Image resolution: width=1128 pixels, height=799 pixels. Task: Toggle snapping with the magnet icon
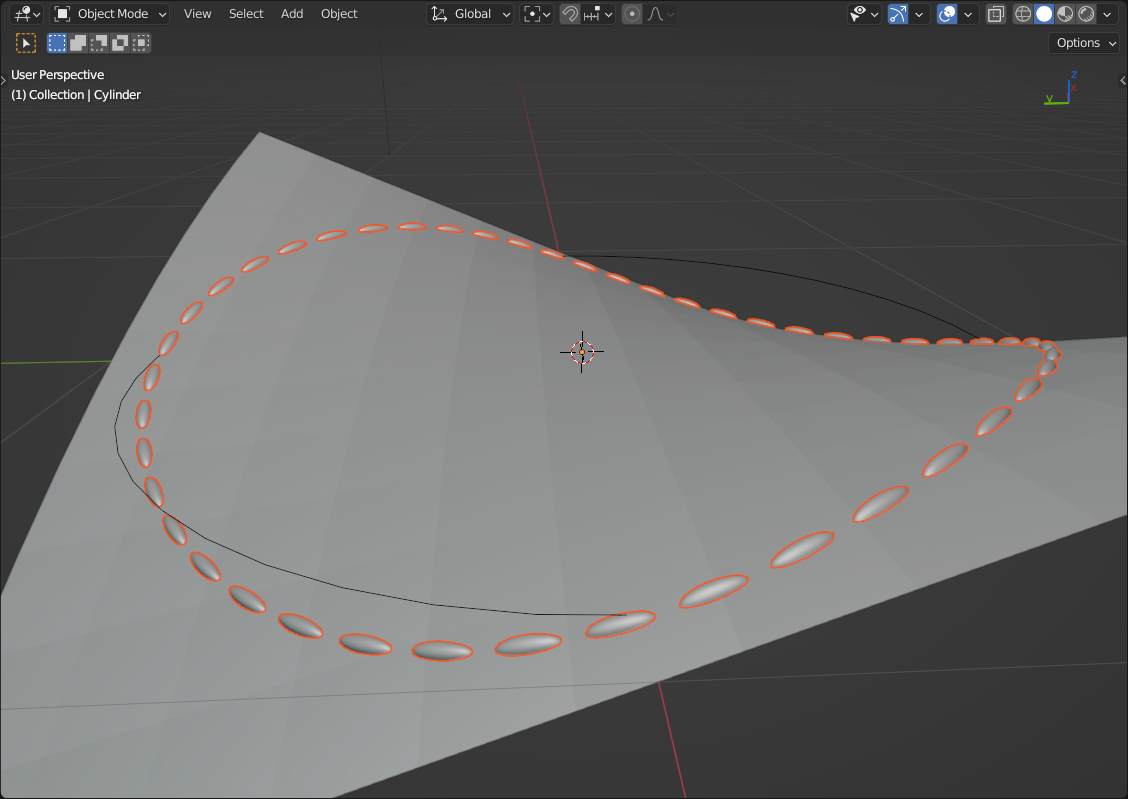pos(568,14)
